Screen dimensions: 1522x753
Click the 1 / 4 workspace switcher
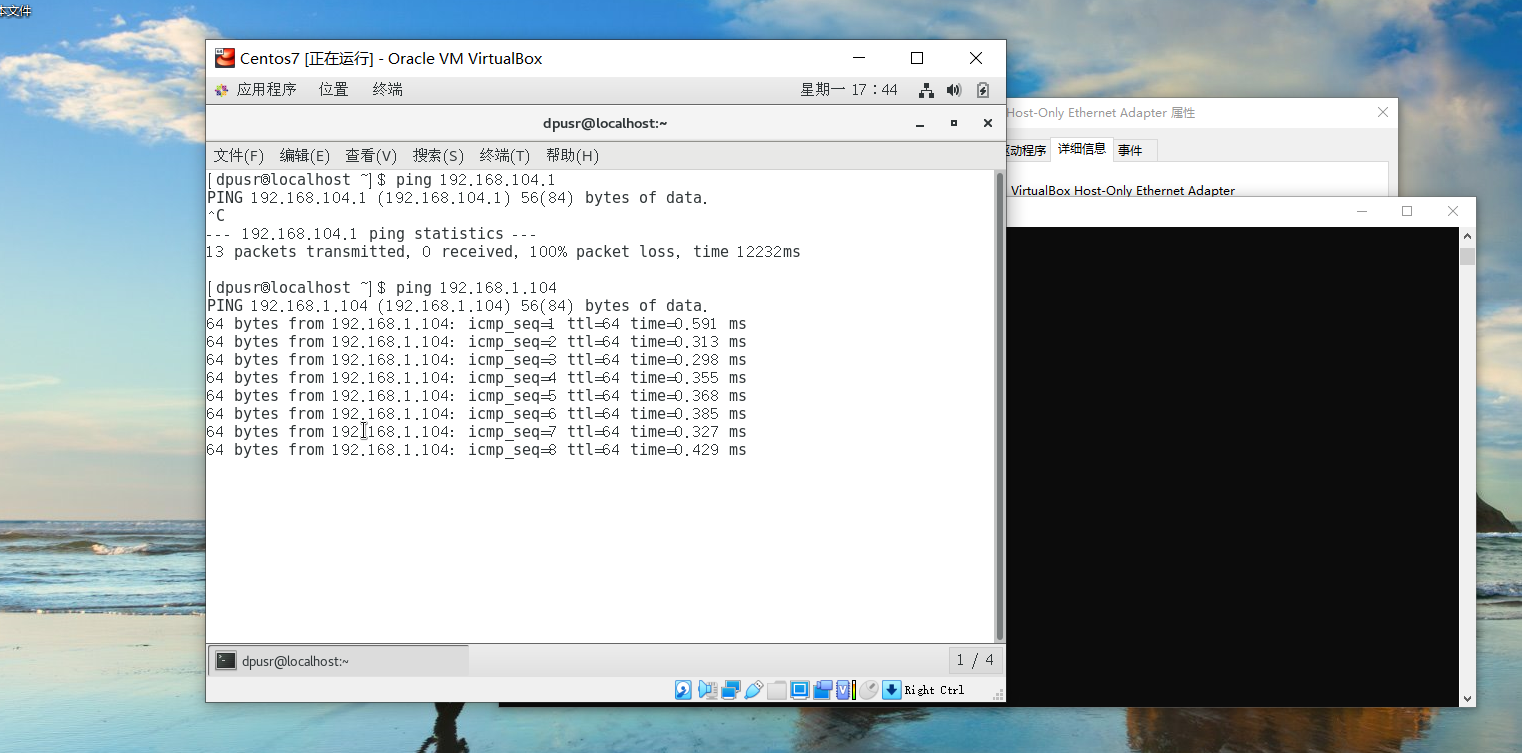pyautogui.click(x=975, y=660)
